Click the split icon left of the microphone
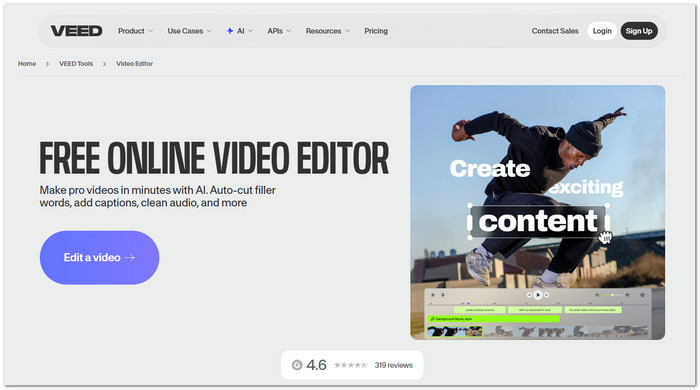 tap(433, 295)
